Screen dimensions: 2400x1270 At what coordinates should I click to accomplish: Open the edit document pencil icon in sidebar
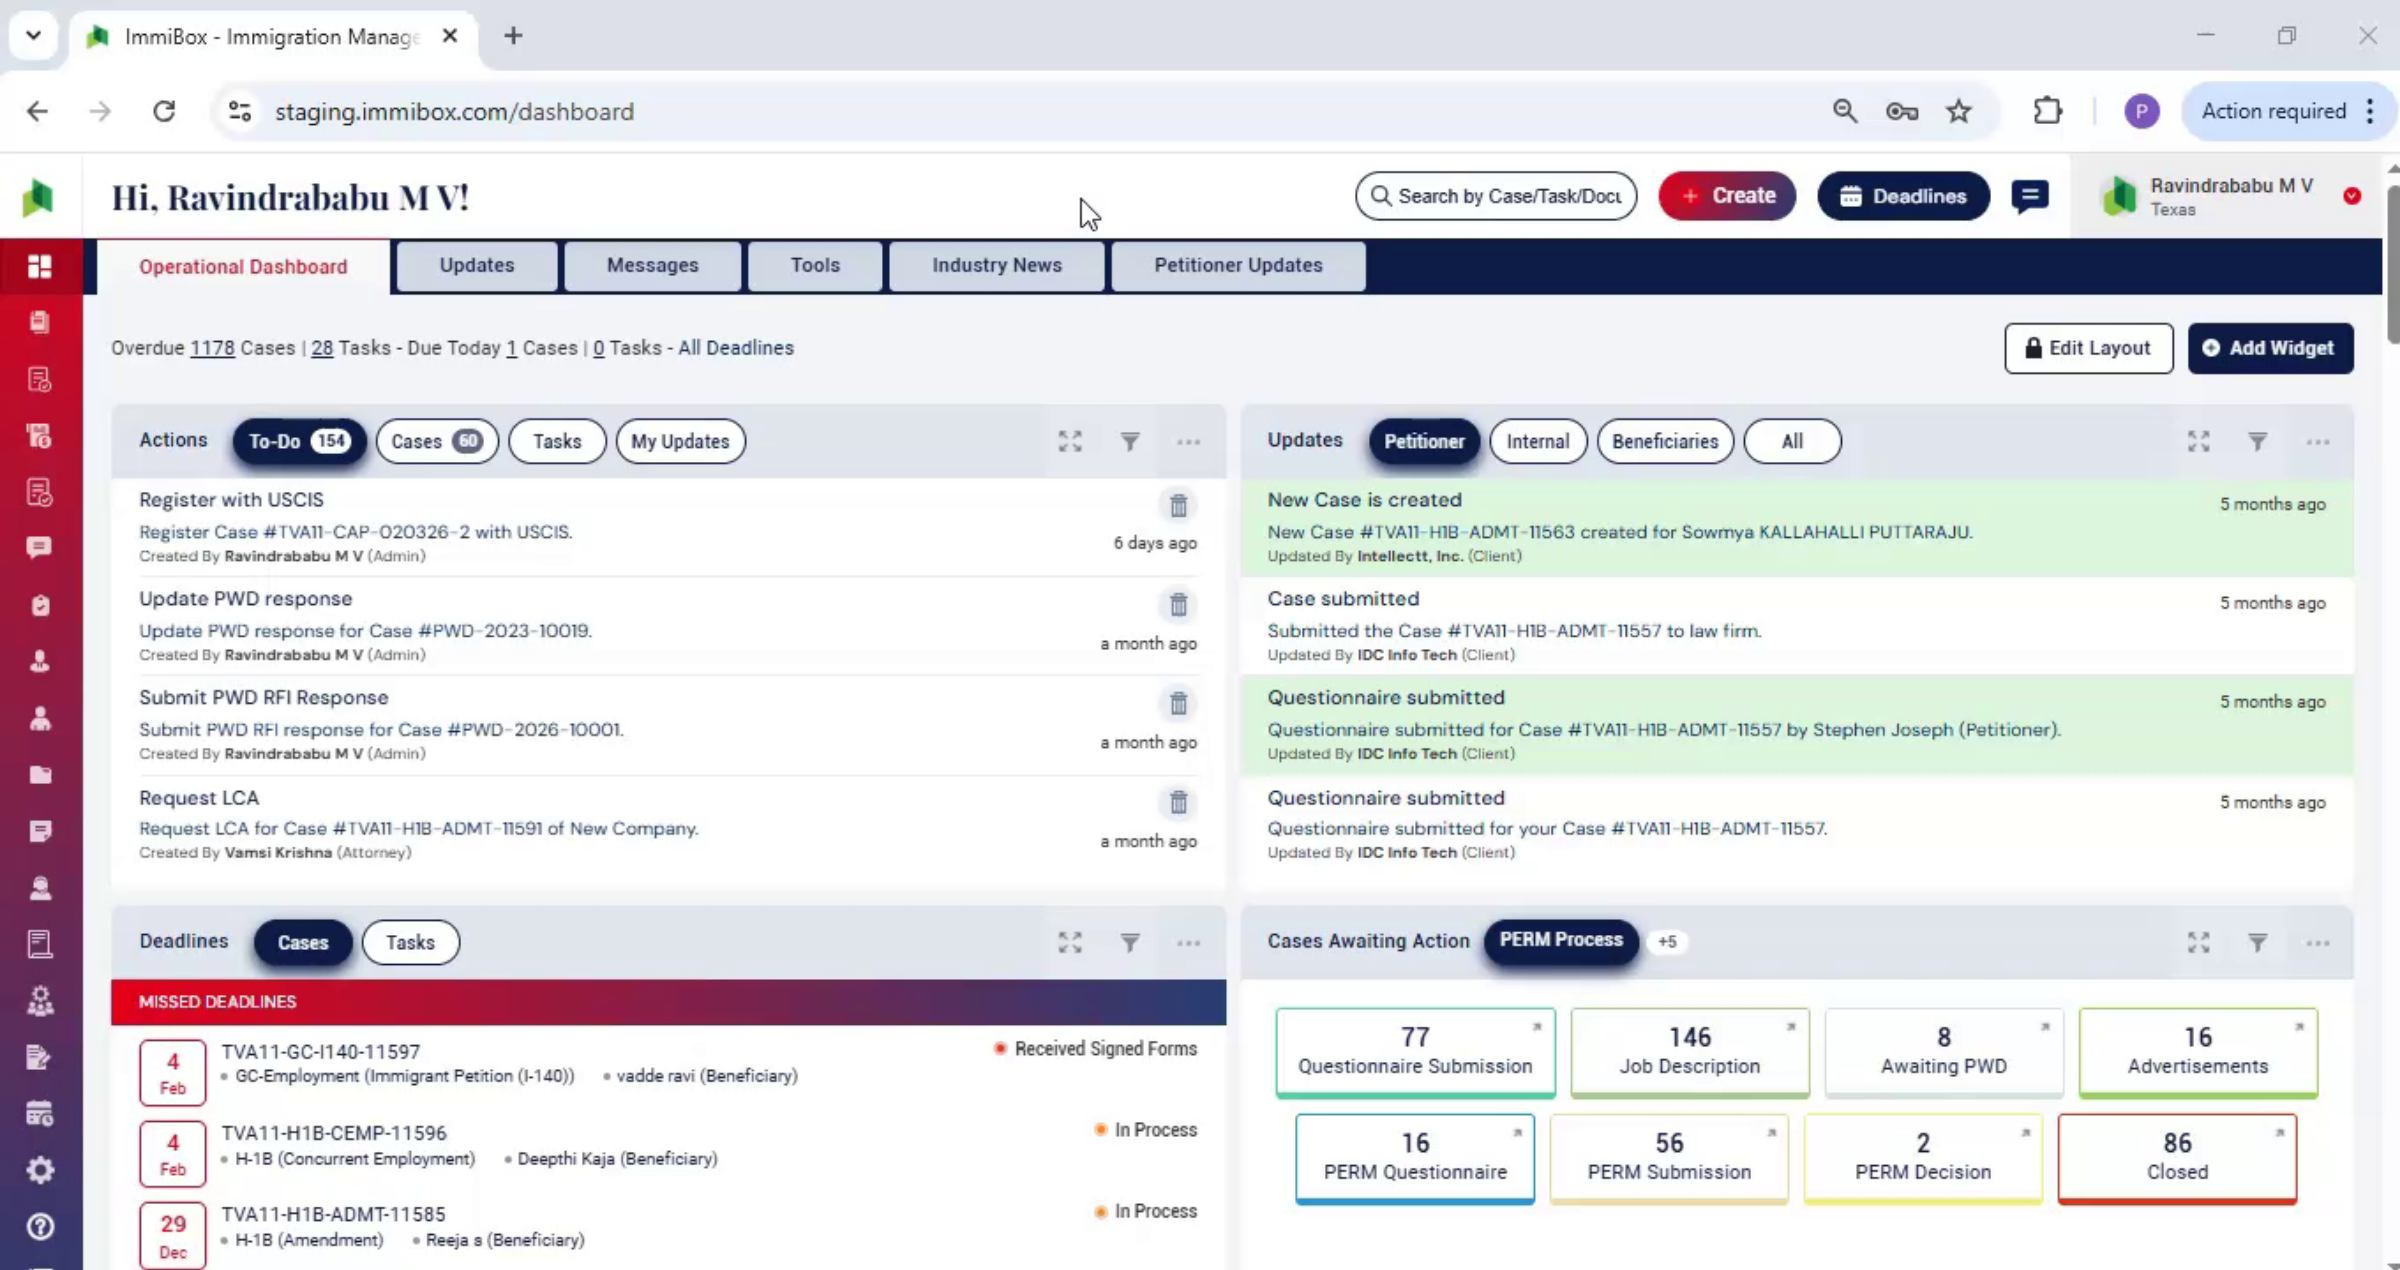tap(40, 1057)
